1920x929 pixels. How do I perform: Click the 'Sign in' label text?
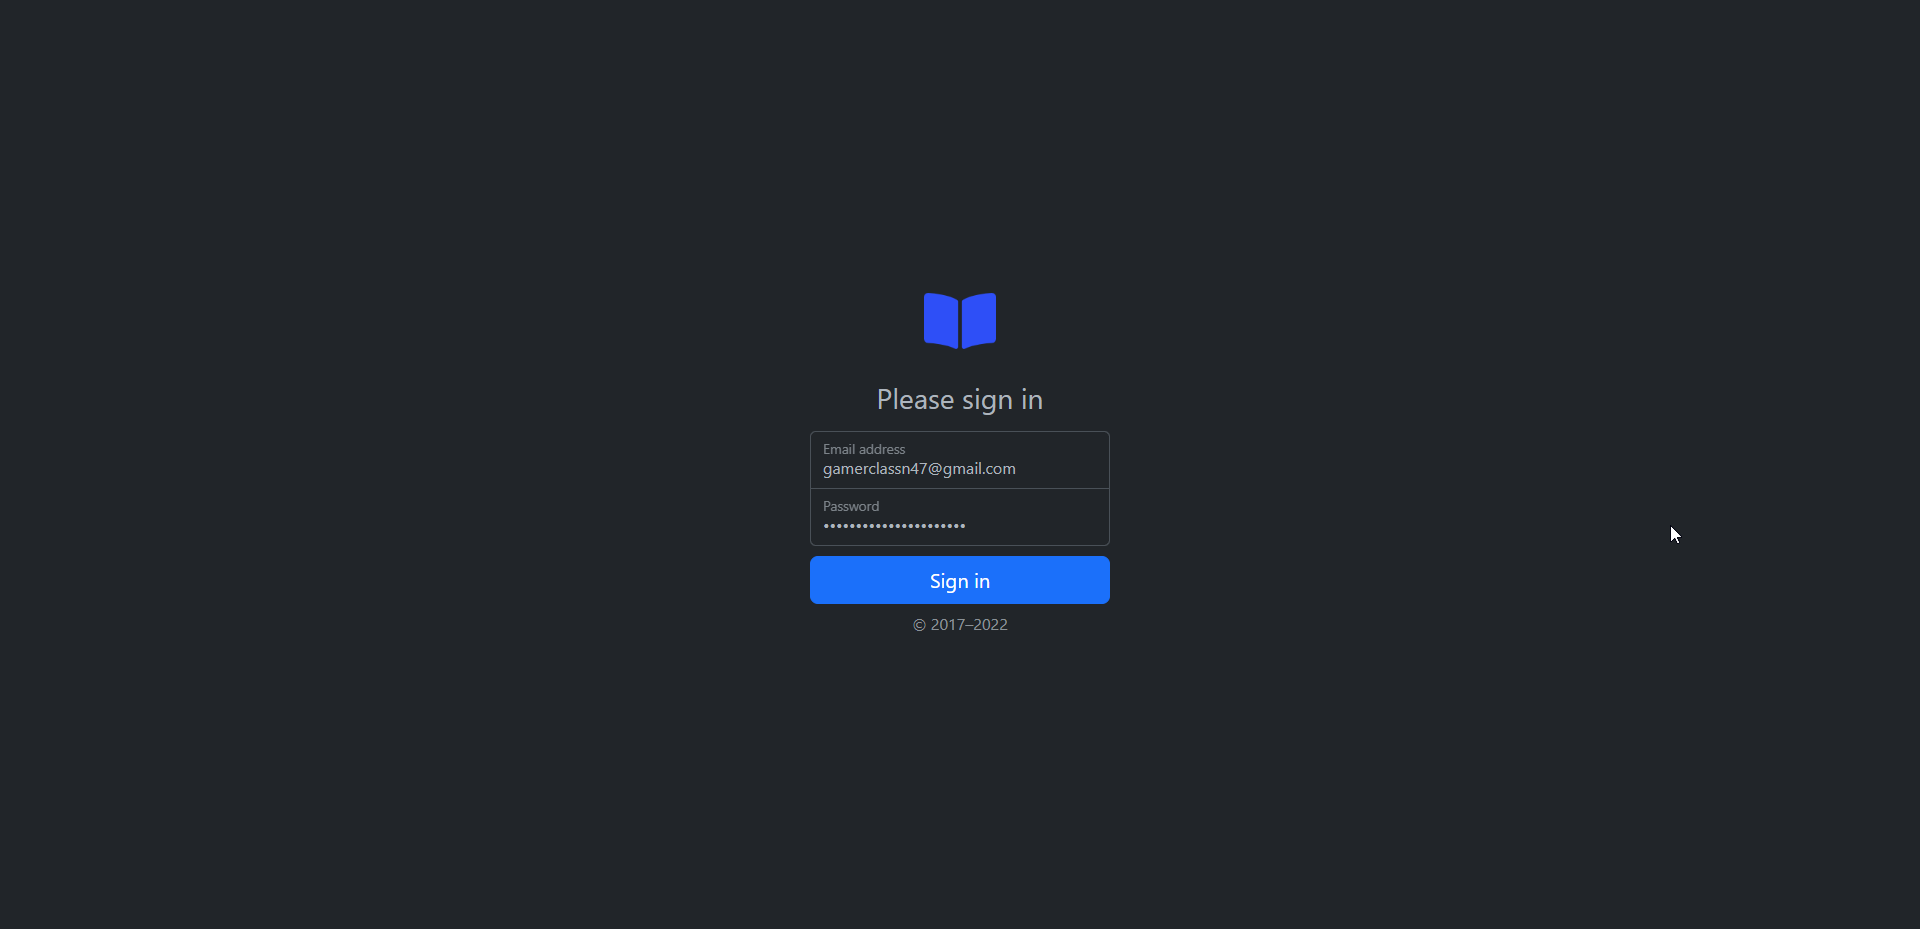pos(960,581)
